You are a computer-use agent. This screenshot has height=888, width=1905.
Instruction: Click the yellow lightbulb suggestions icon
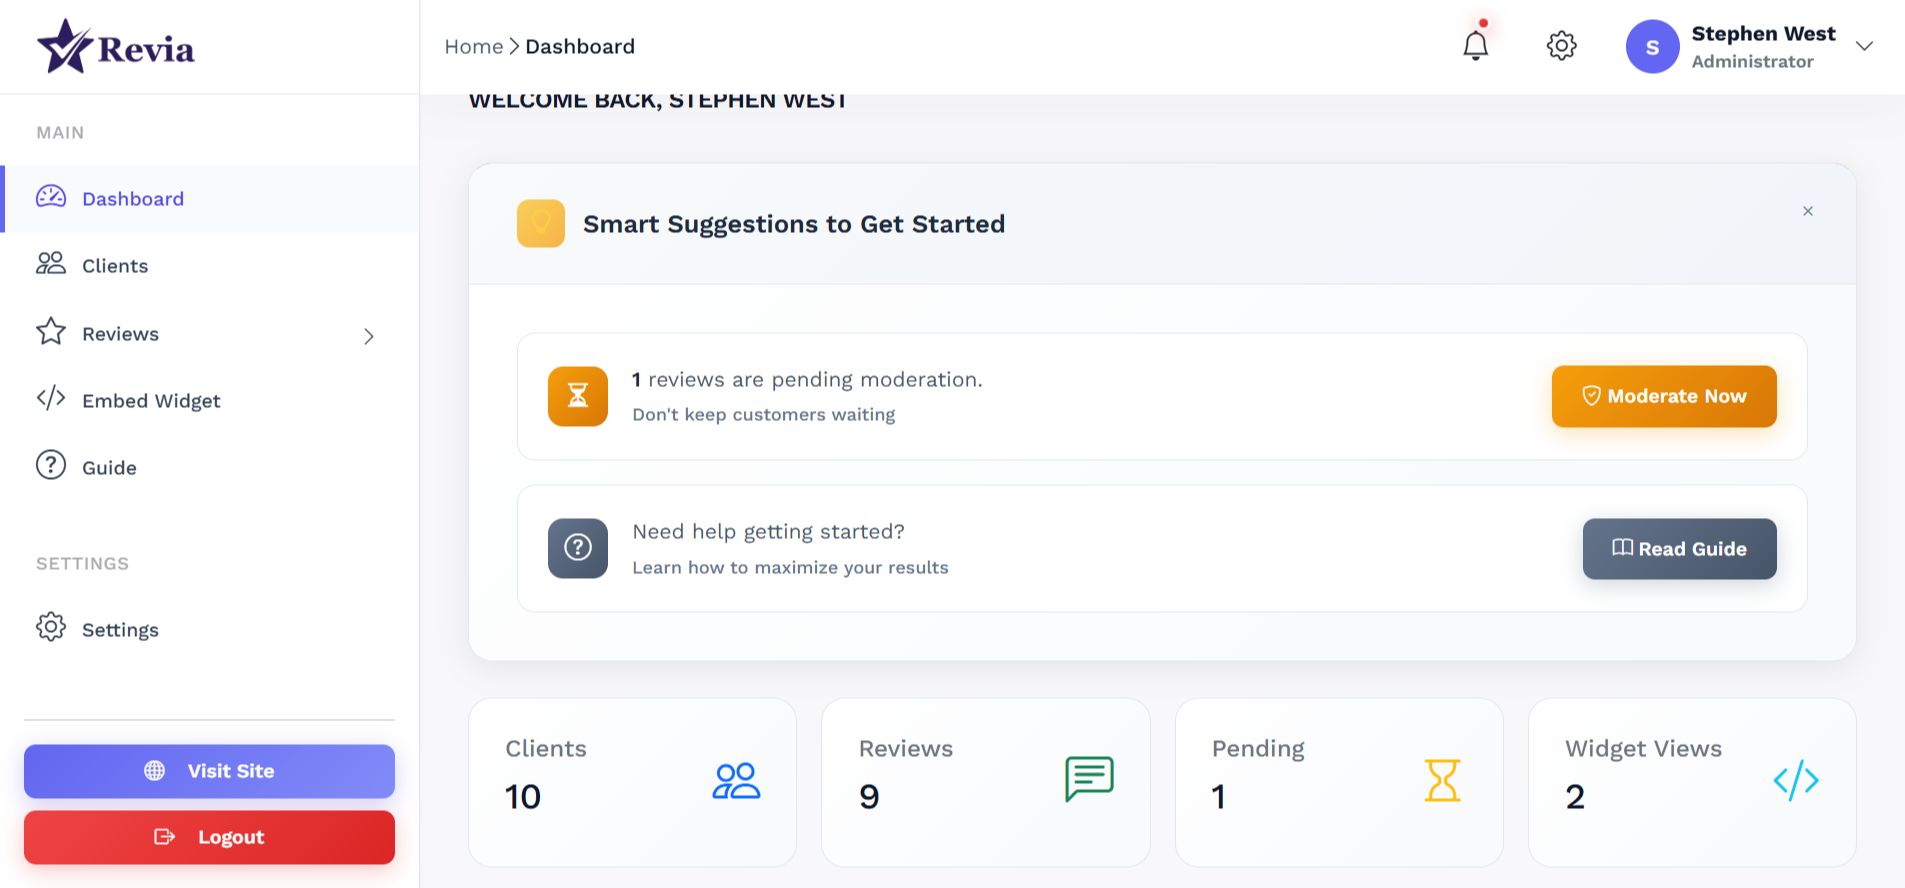click(541, 223)
